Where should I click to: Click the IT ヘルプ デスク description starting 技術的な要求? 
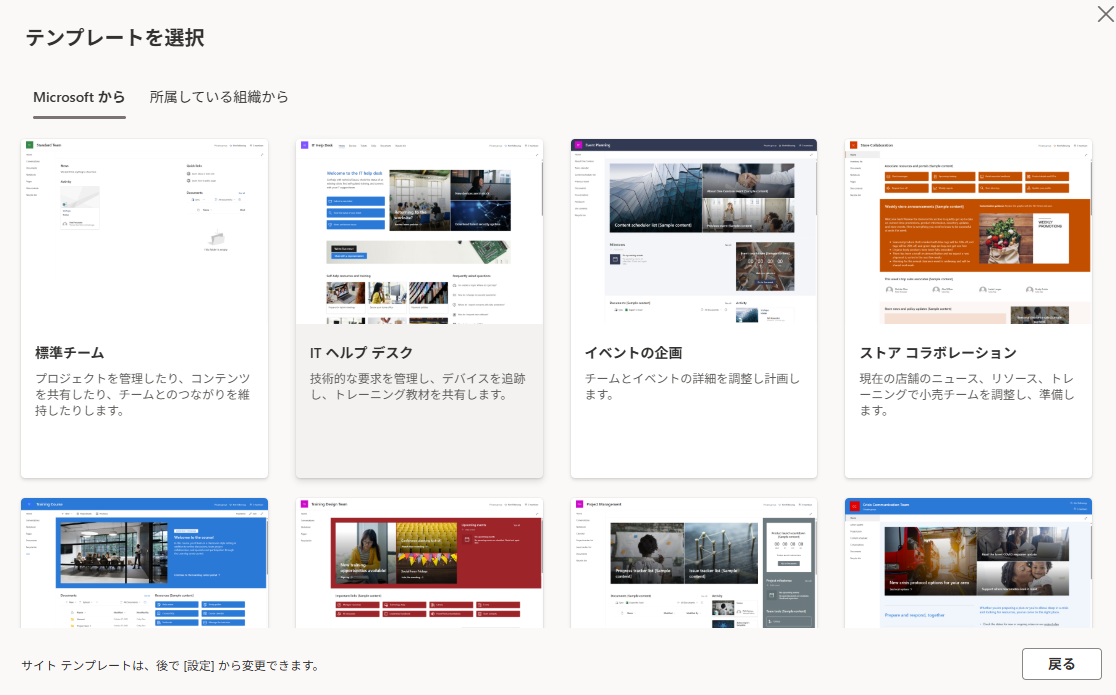click(418, 386)
